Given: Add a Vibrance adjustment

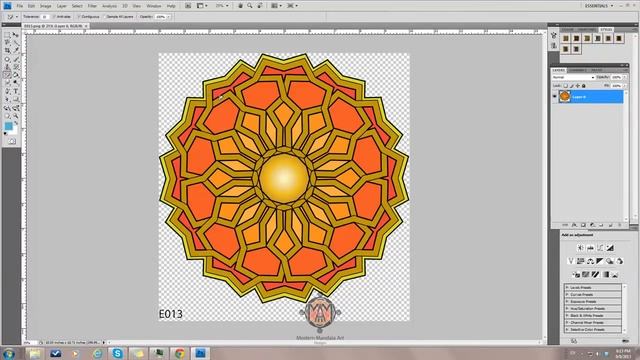Looking at the screenshot, I should tap(571, 261).
